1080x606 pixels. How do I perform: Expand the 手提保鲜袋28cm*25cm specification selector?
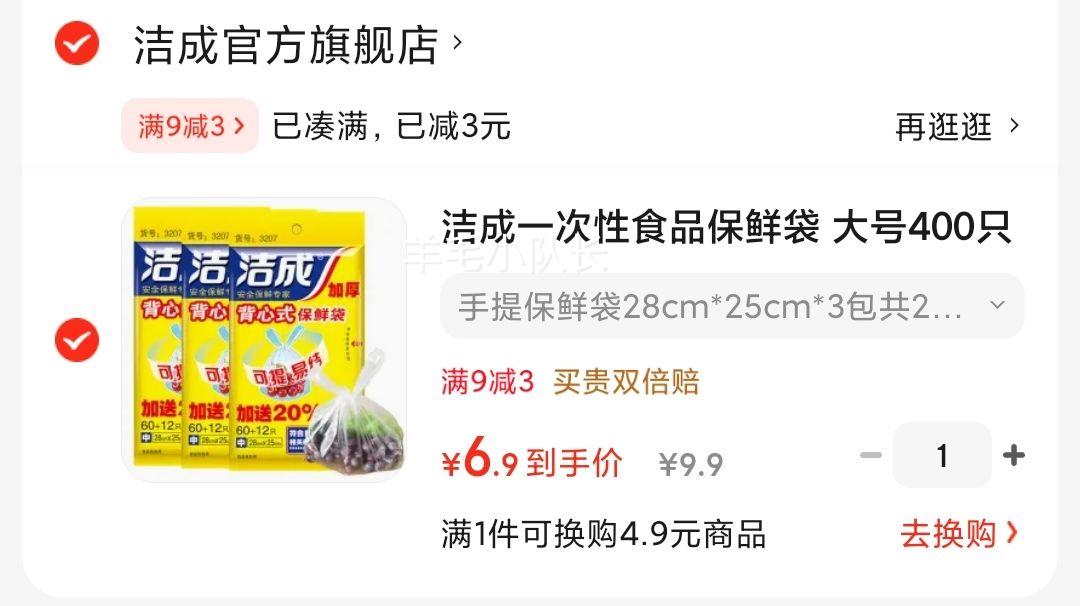(x=732, y=306)
